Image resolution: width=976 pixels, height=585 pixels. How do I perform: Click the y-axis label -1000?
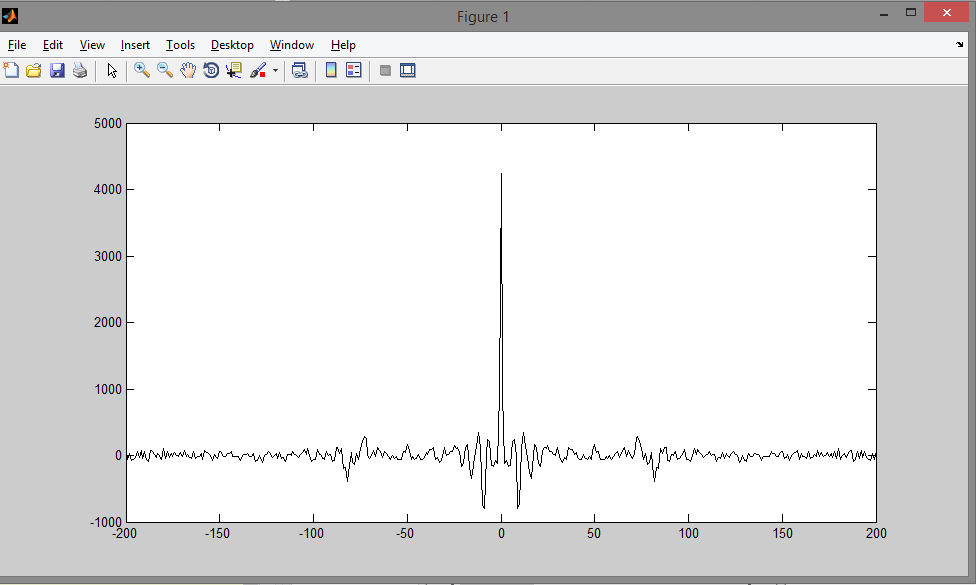tap(106, 522)
